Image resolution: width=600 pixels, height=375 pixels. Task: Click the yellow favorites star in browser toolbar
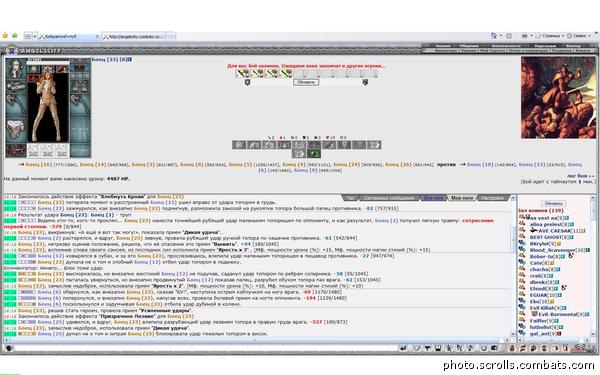tap(5, 36)
